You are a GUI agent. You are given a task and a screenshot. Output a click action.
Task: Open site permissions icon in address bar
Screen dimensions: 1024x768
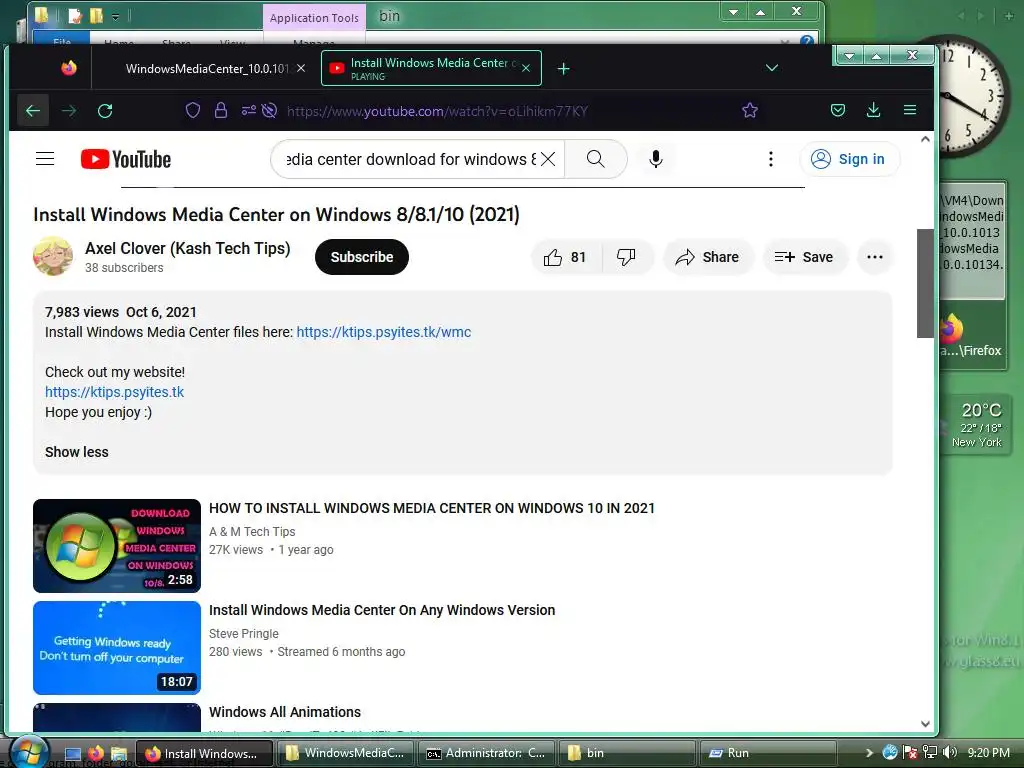pos(248,110)
